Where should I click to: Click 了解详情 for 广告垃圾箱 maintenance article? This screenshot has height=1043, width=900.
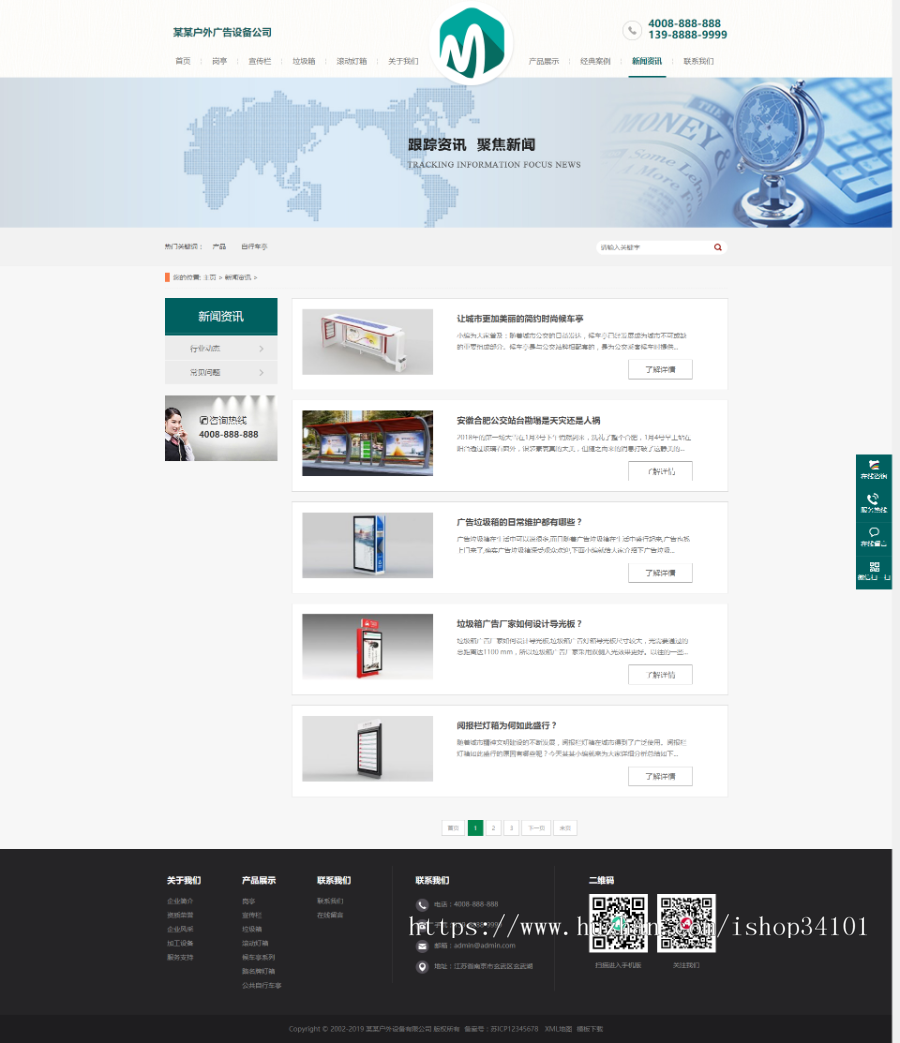coord(661,573)
